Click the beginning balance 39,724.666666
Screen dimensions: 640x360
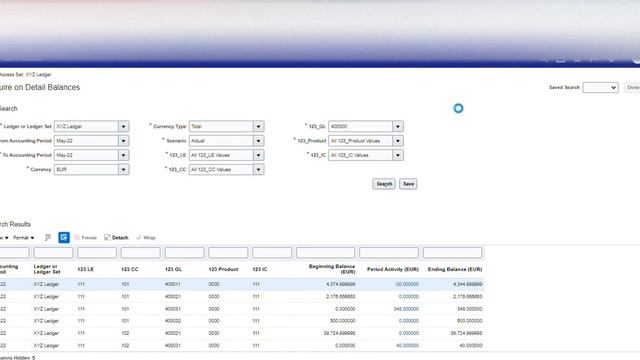(x=340, y=333)
